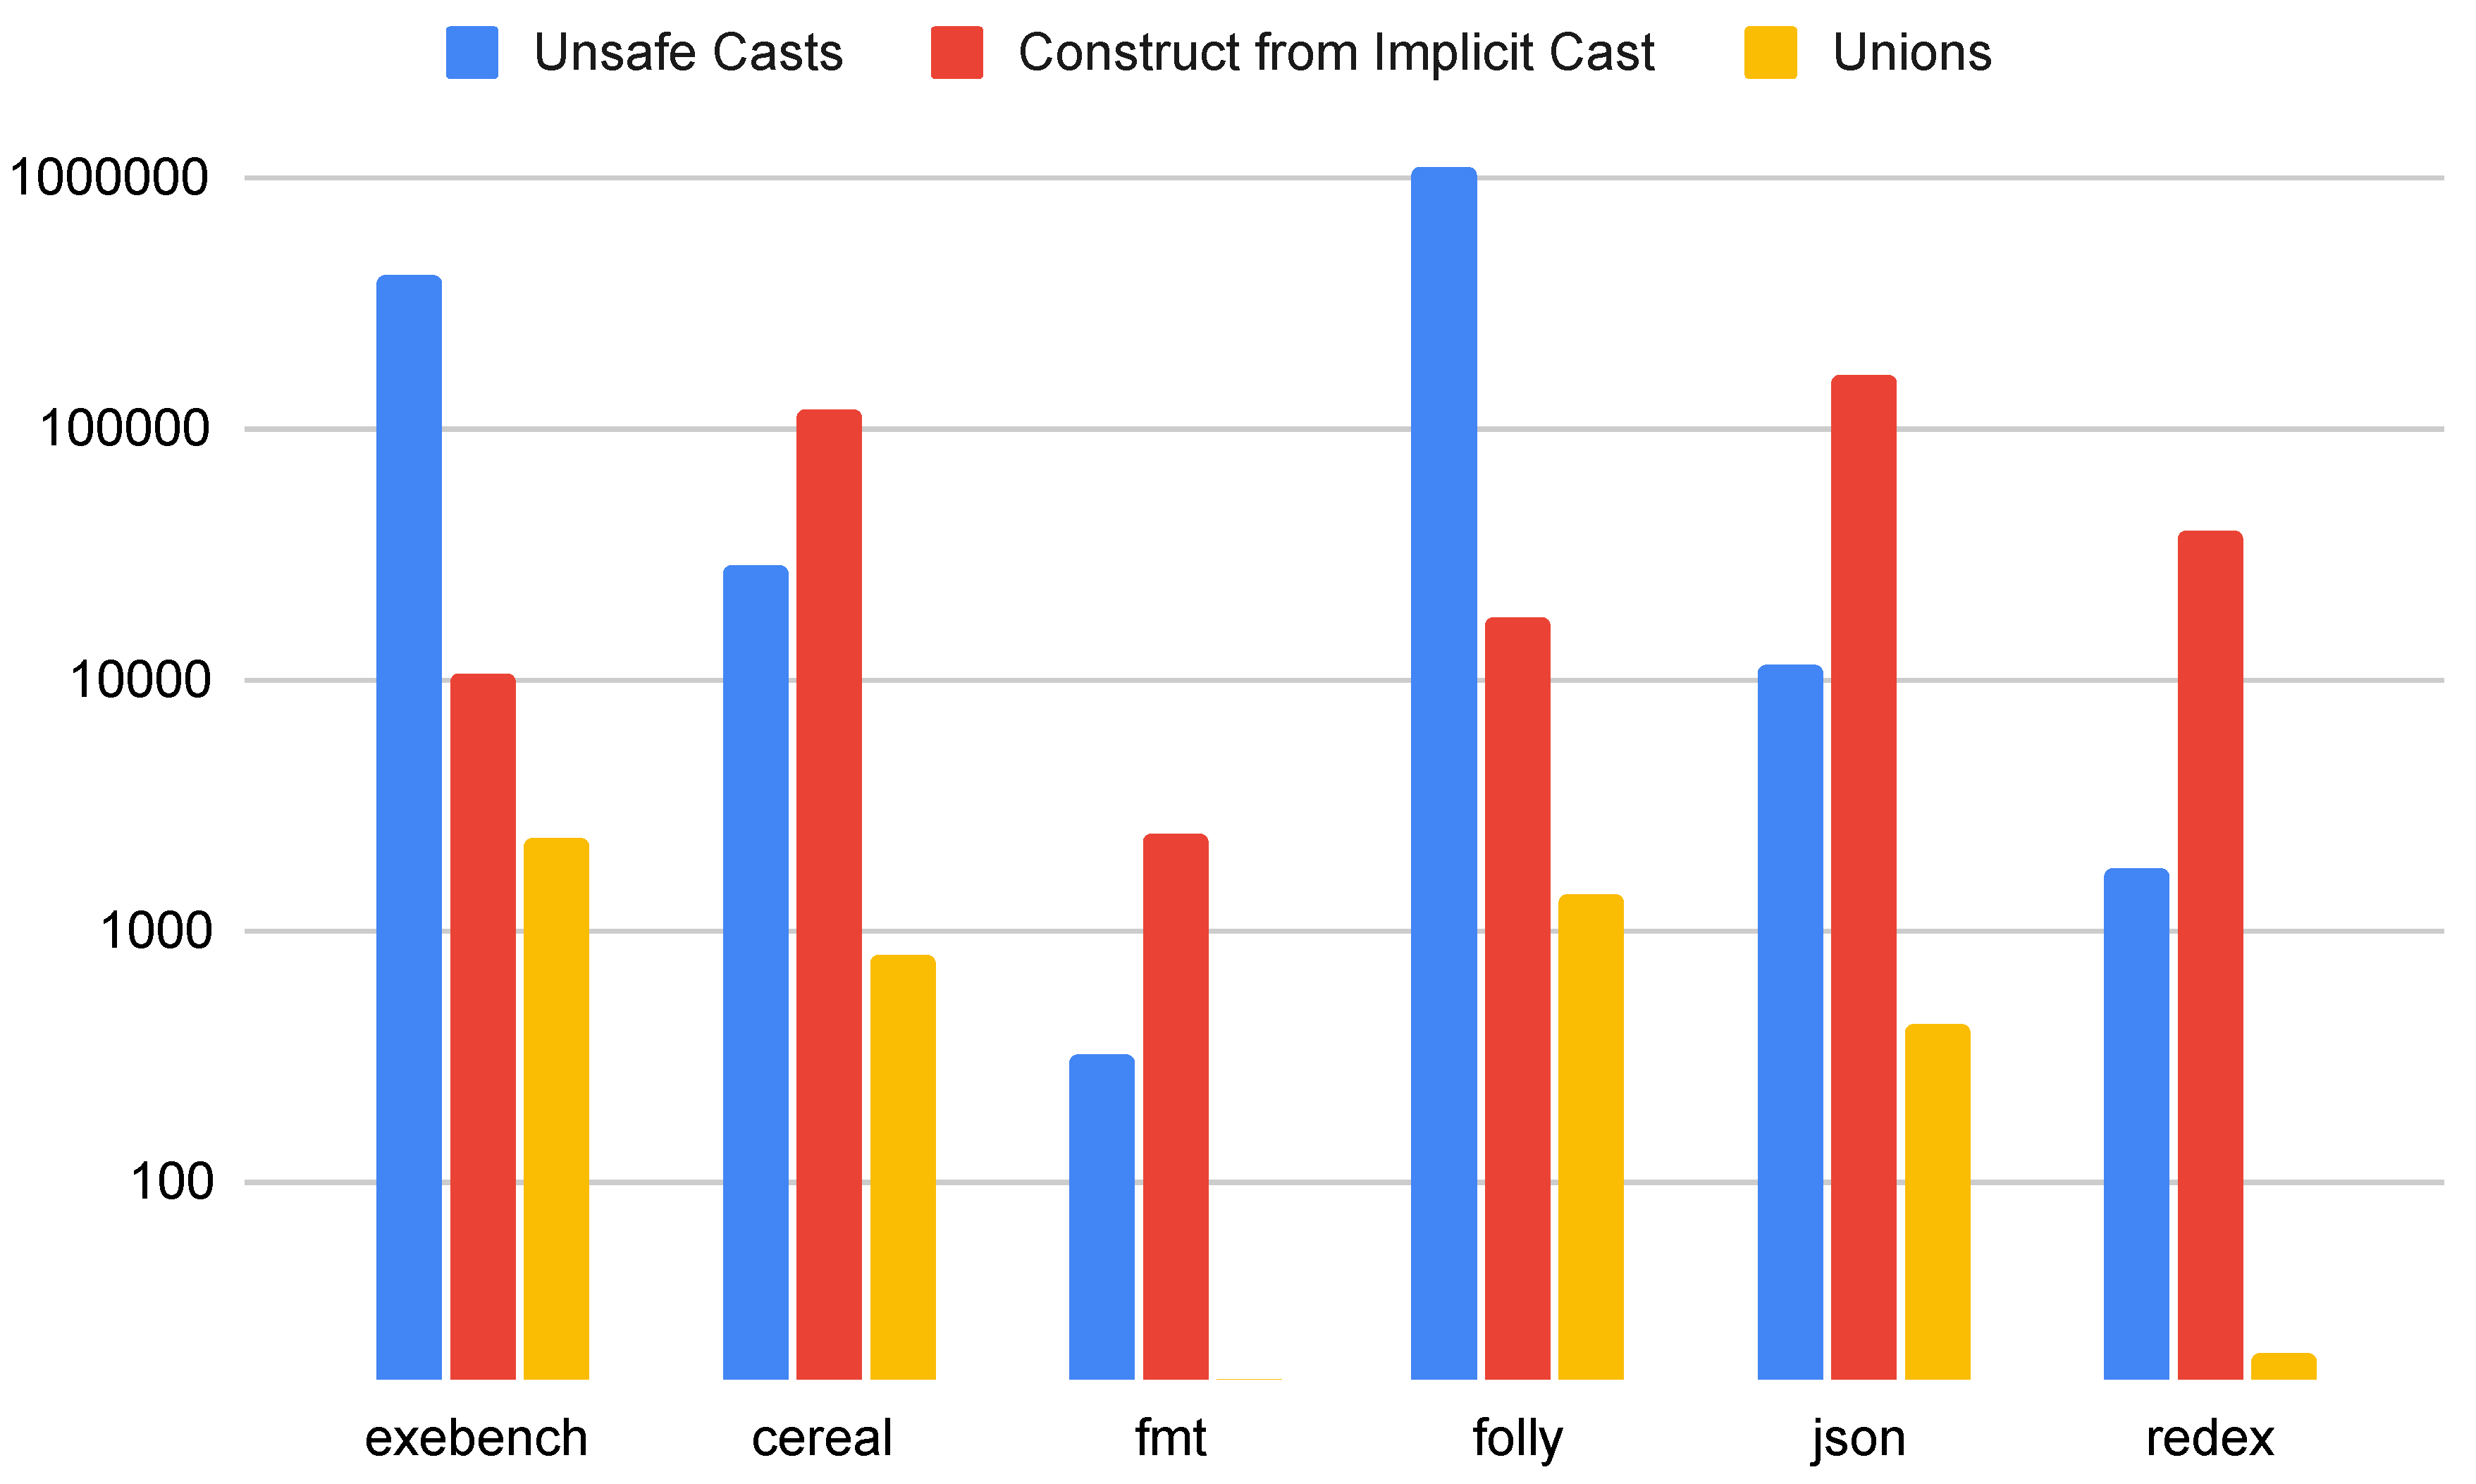
Task: Select the exebench axis label
Action: 476,1438
